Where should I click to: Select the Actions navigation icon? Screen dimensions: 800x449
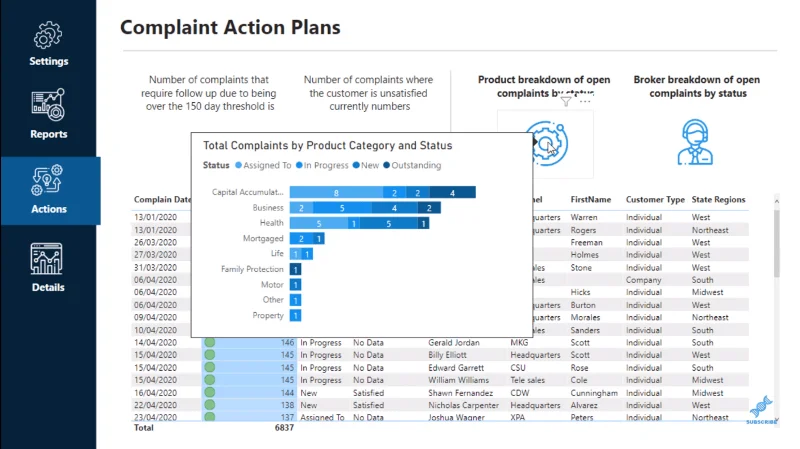[47, 180]
